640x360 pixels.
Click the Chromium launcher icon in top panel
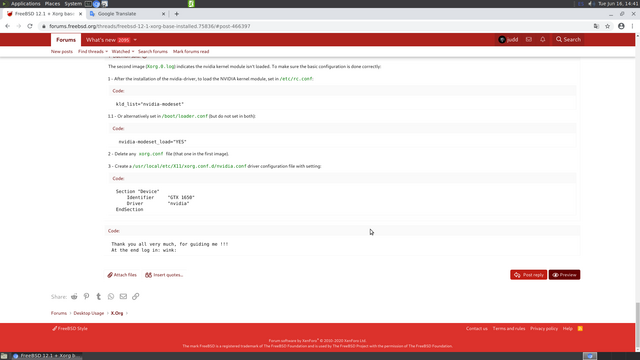tap(96, 4)
